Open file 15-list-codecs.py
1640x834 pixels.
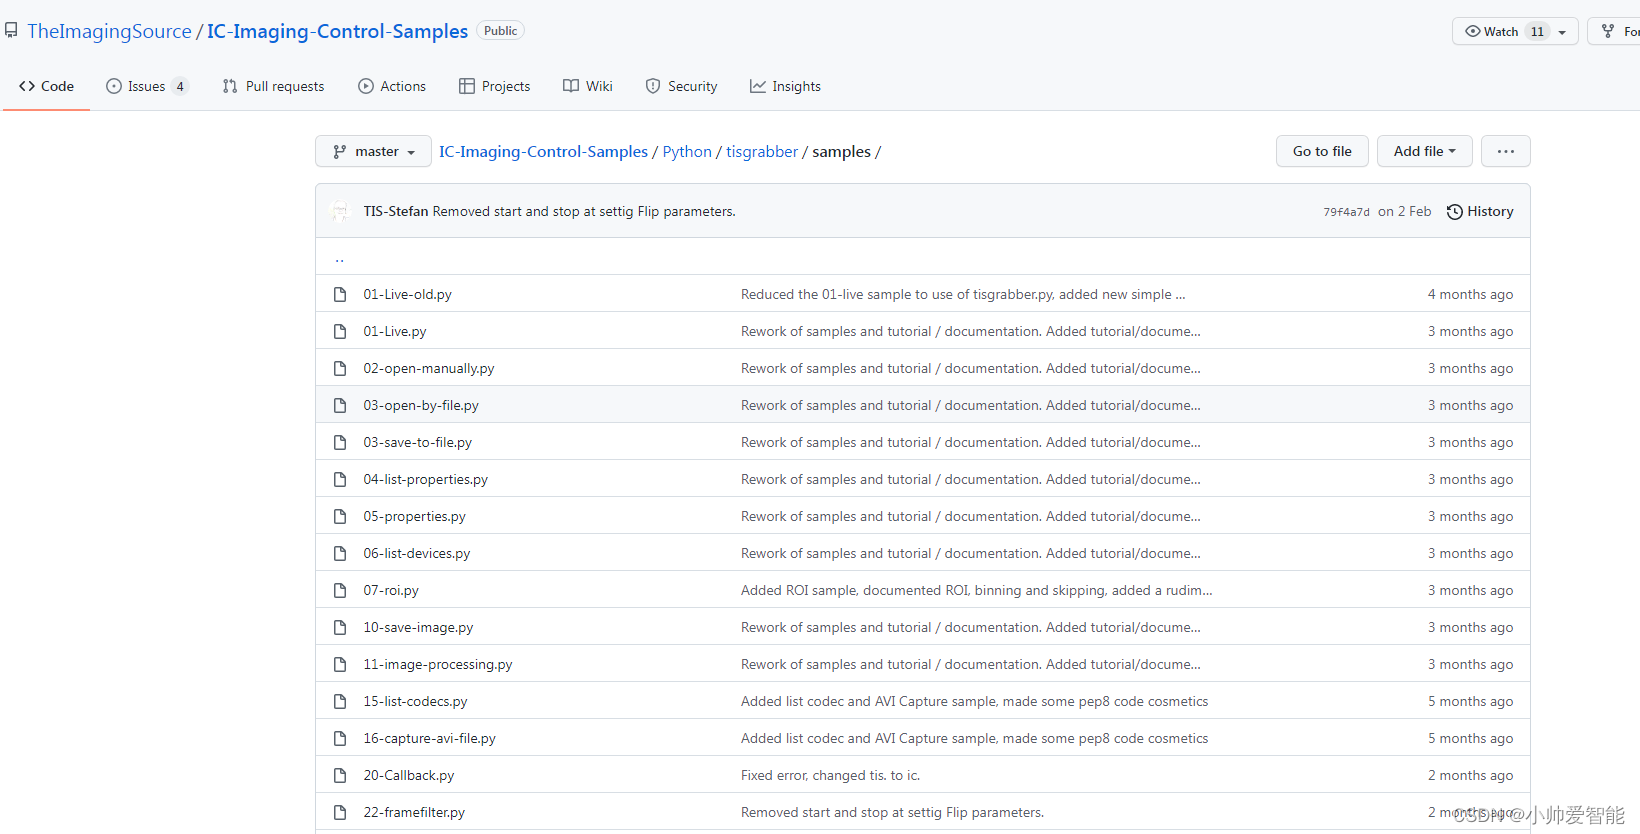415,701
